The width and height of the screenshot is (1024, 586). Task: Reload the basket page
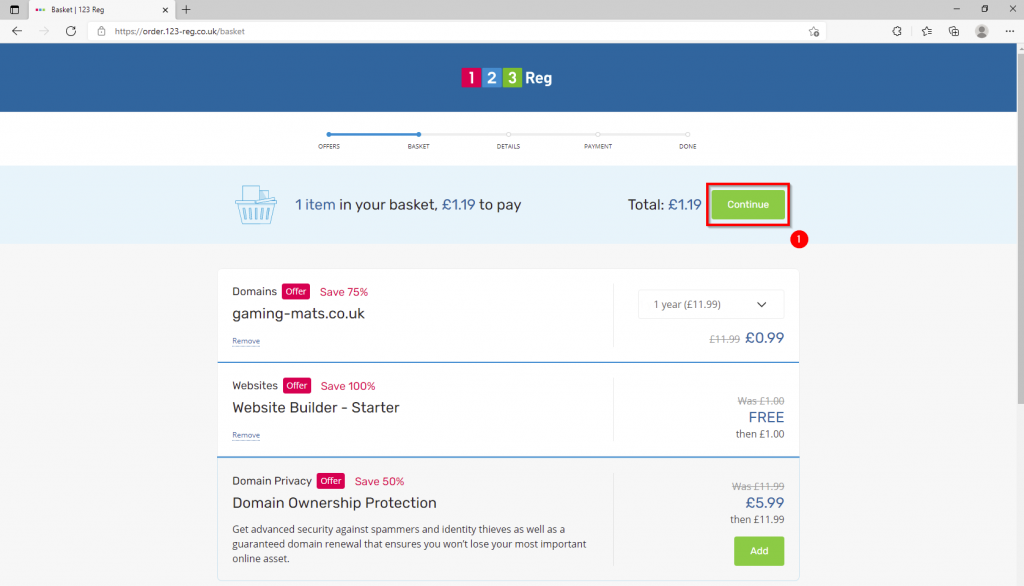click(x=71, y=31)
